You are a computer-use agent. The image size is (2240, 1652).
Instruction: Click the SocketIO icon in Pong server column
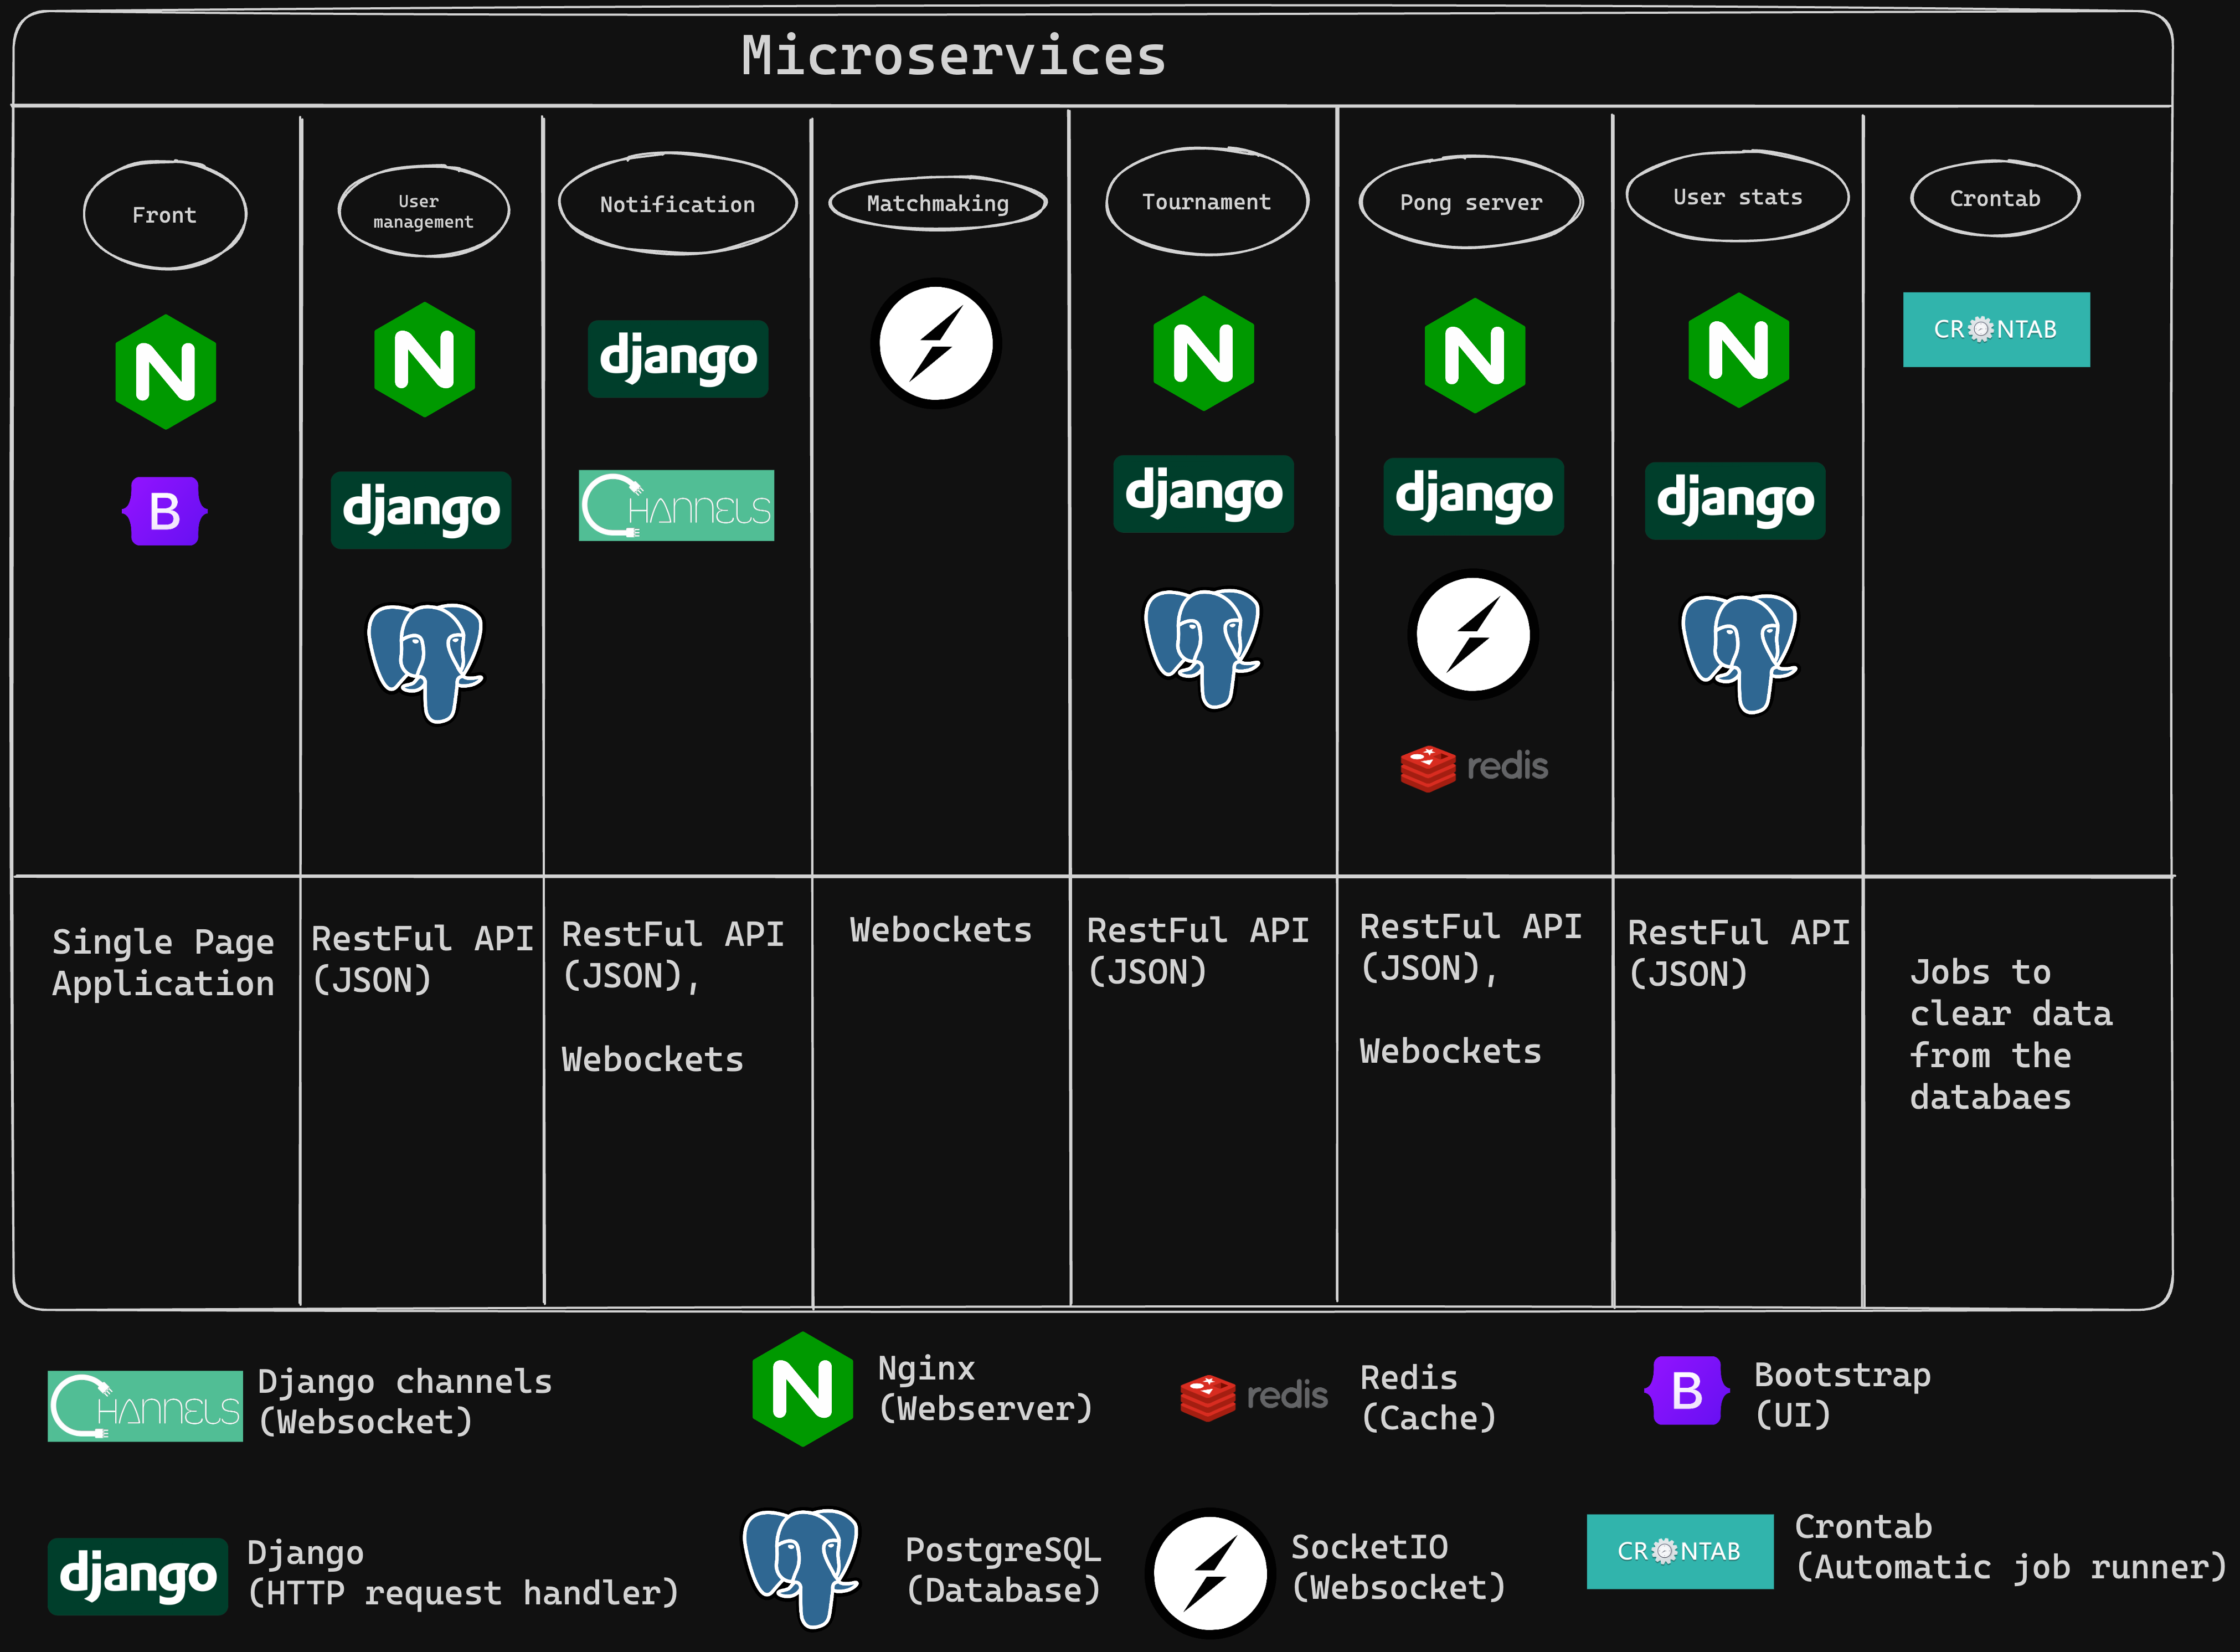click(x=1473, y=634)
